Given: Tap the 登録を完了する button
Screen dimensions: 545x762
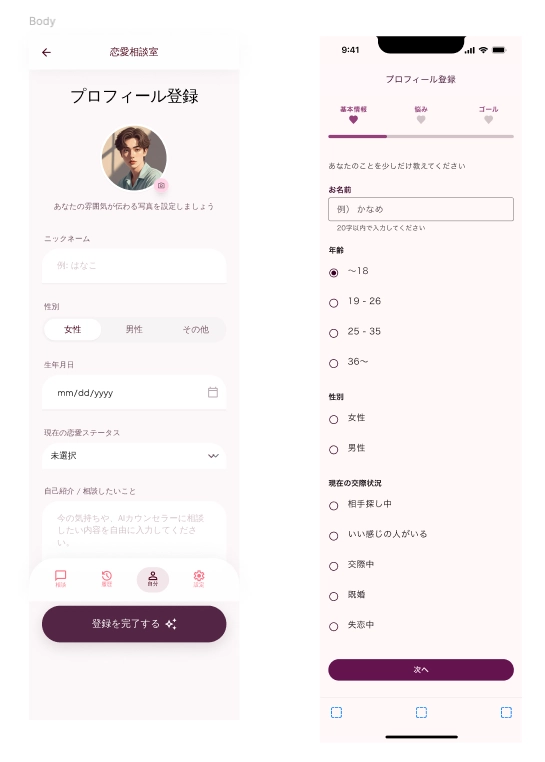Looking at the screenshot, I should [x=134, y=624].
